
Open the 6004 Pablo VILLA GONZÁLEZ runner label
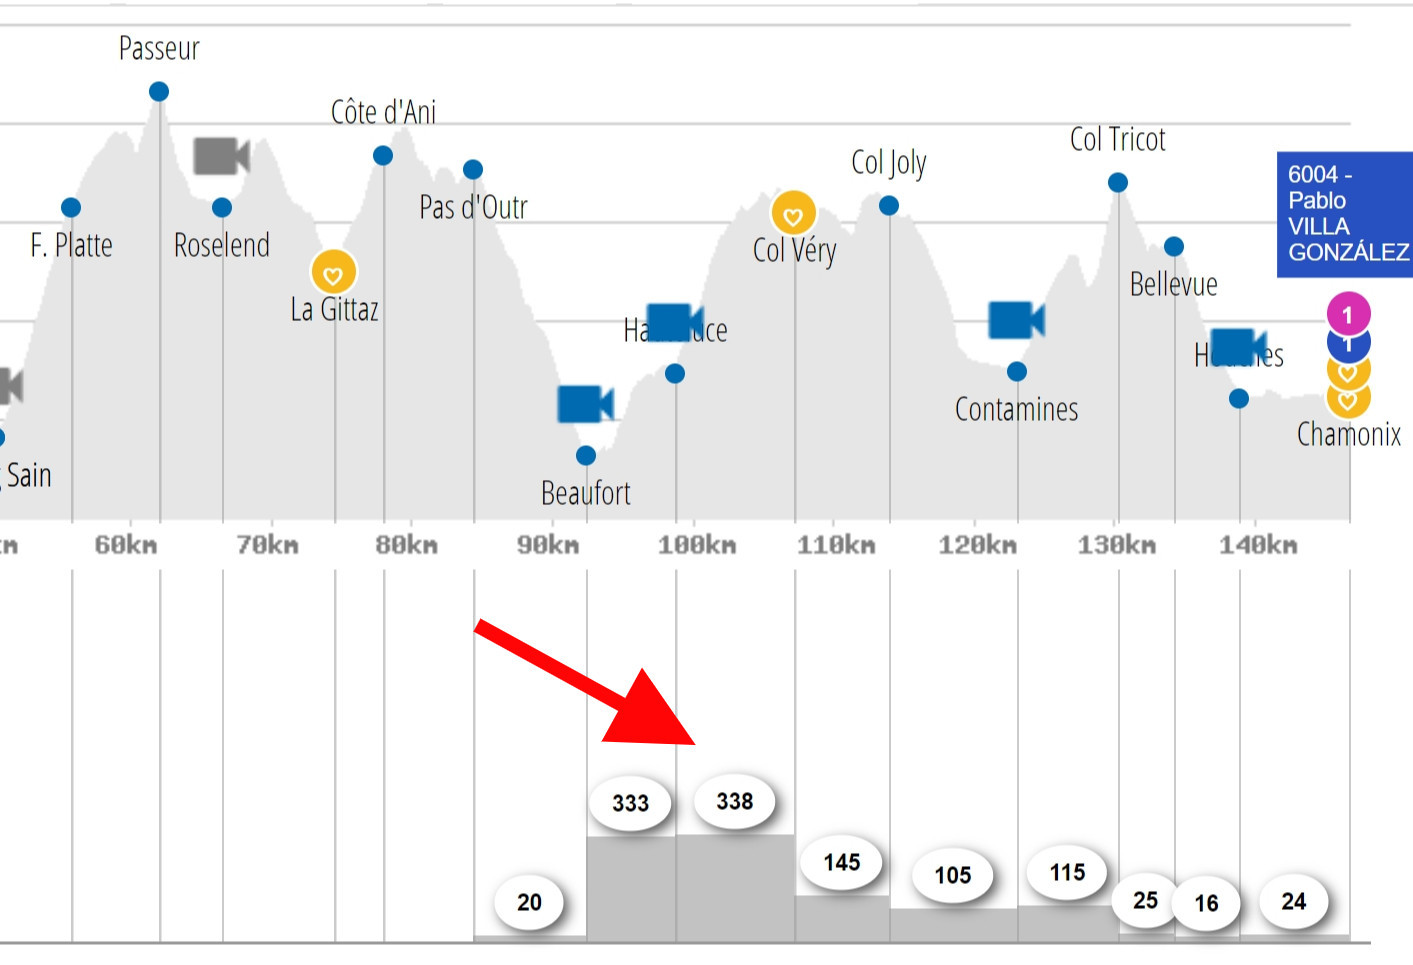click(x=1345, y=214)
